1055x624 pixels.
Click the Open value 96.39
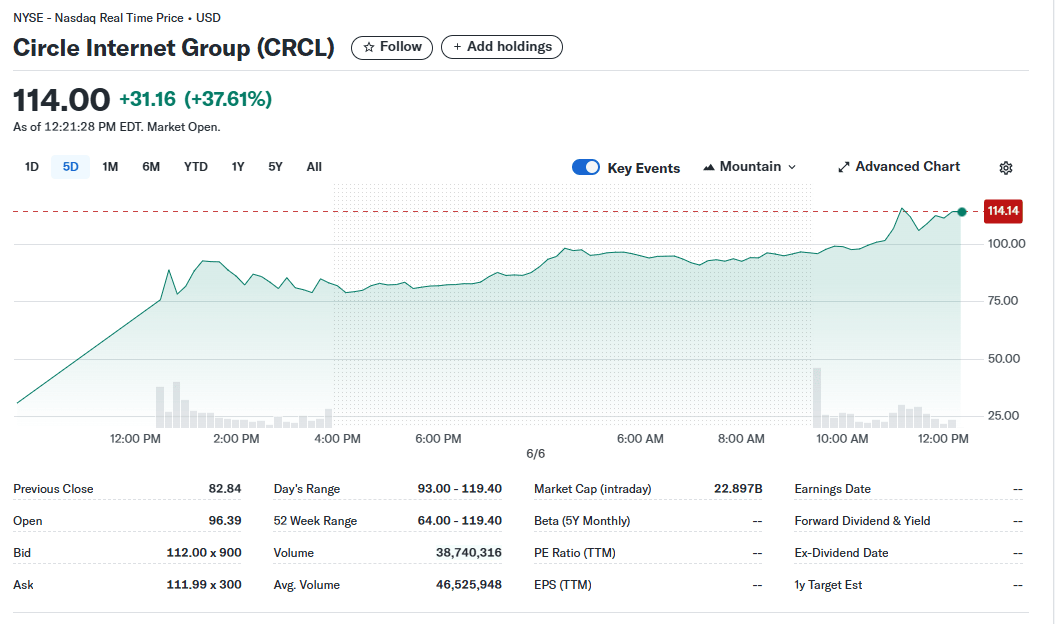[x=225, y=521]
